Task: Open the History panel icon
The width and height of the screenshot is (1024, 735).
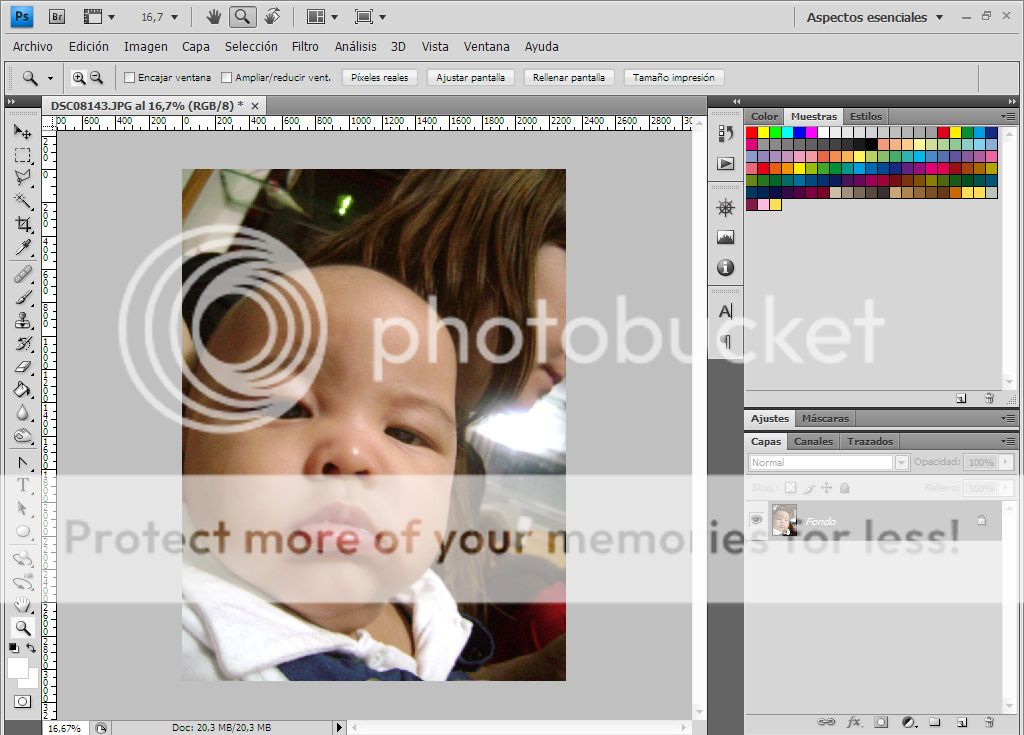Action: tap(726, 134)
